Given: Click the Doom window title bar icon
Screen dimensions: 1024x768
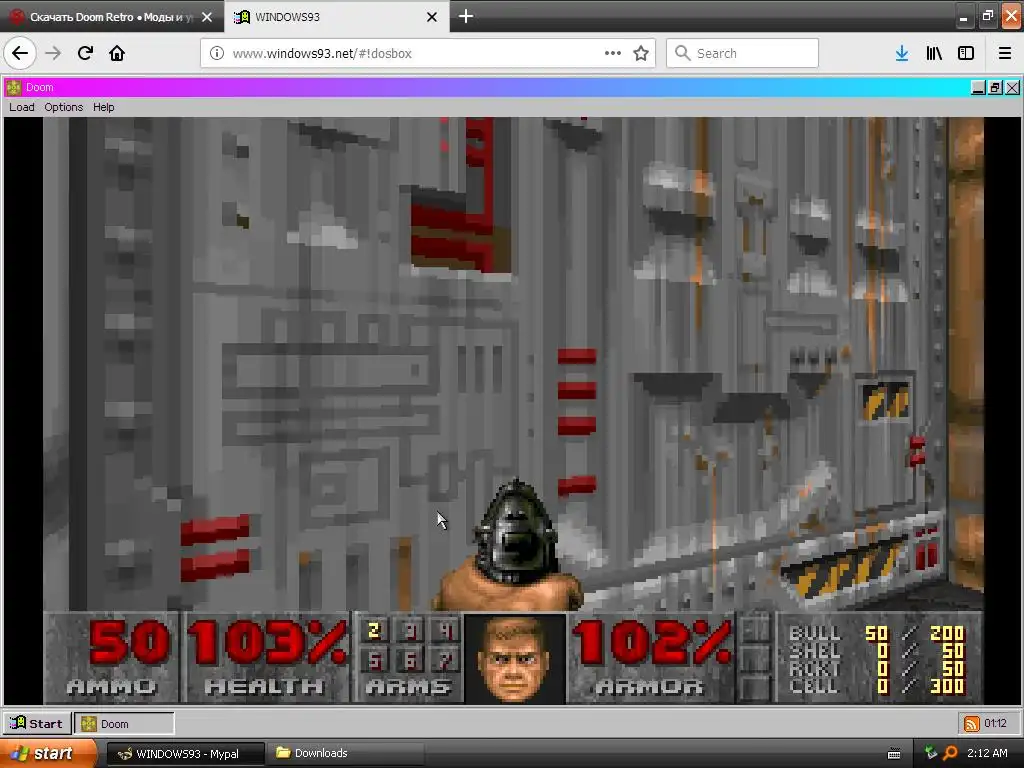Looking at the screenshot, I should 14,87.
